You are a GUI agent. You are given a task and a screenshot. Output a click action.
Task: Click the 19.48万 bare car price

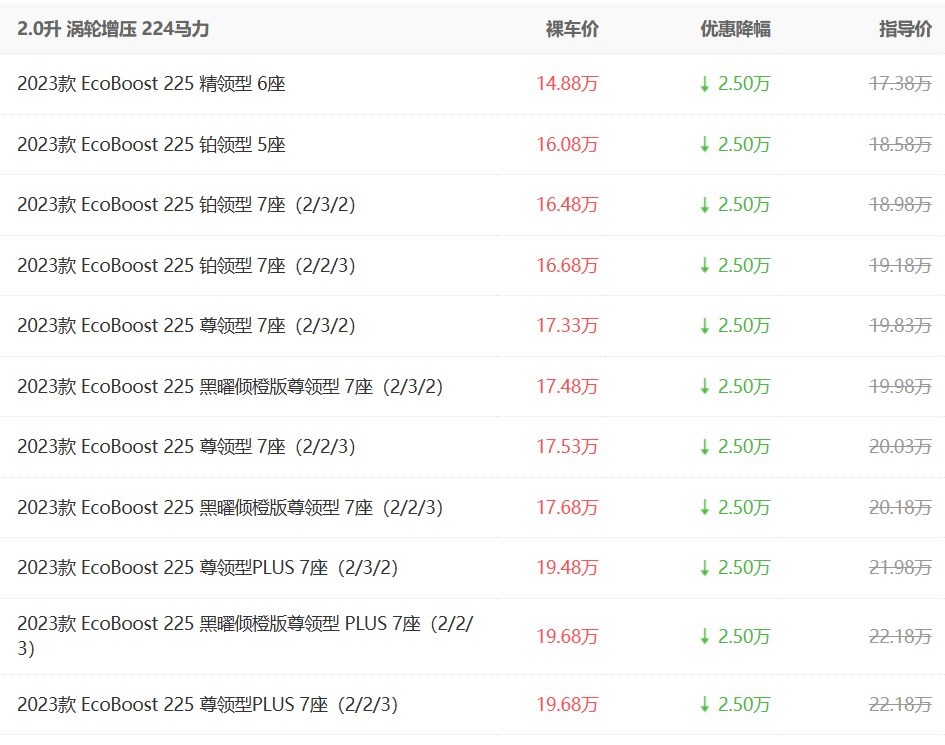[567, 568]
